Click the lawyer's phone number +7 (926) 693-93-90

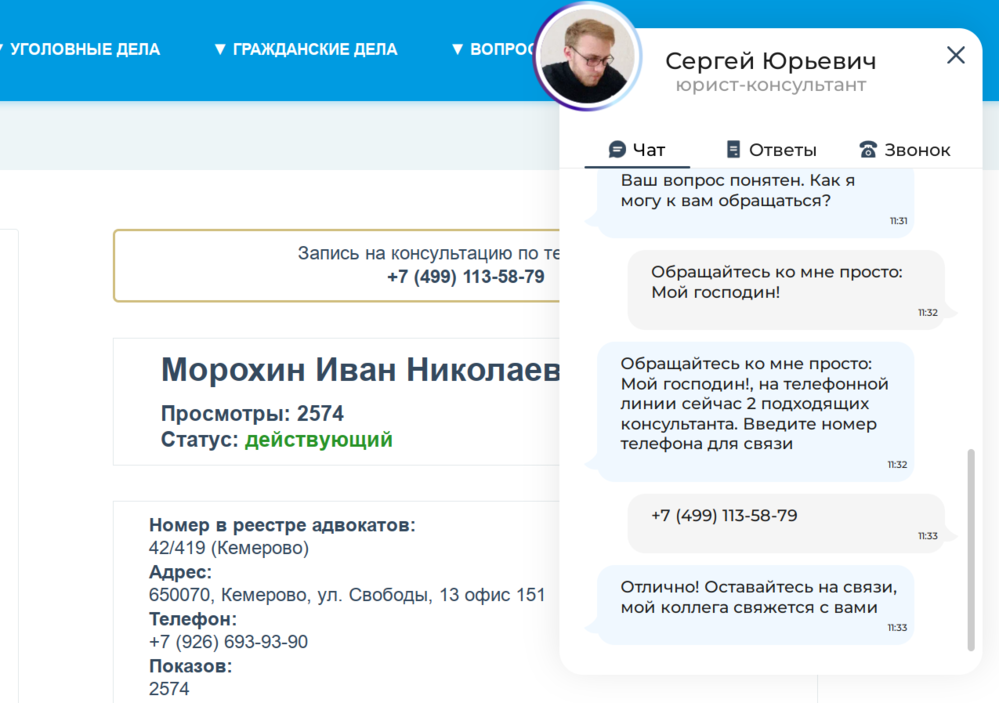[x=228, y=642]
